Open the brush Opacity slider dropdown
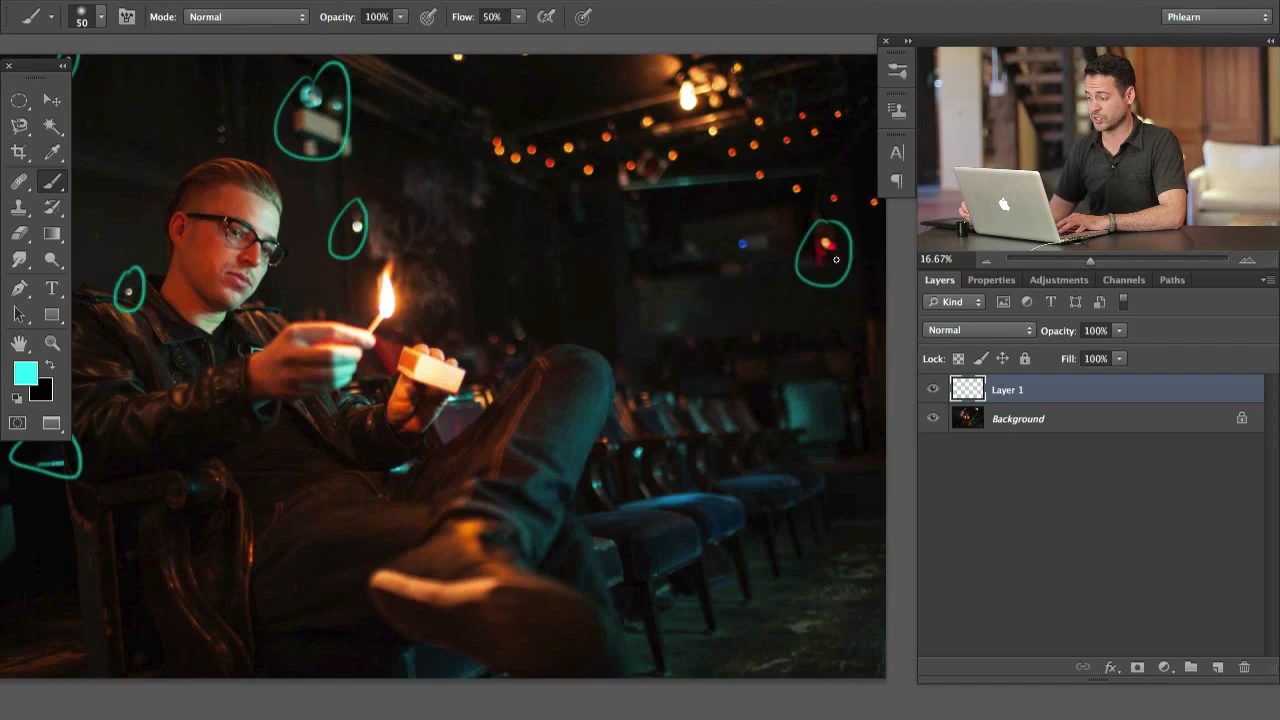This screenshot has height=720, width=1280. pyautogui.click(x=400, y=17)
